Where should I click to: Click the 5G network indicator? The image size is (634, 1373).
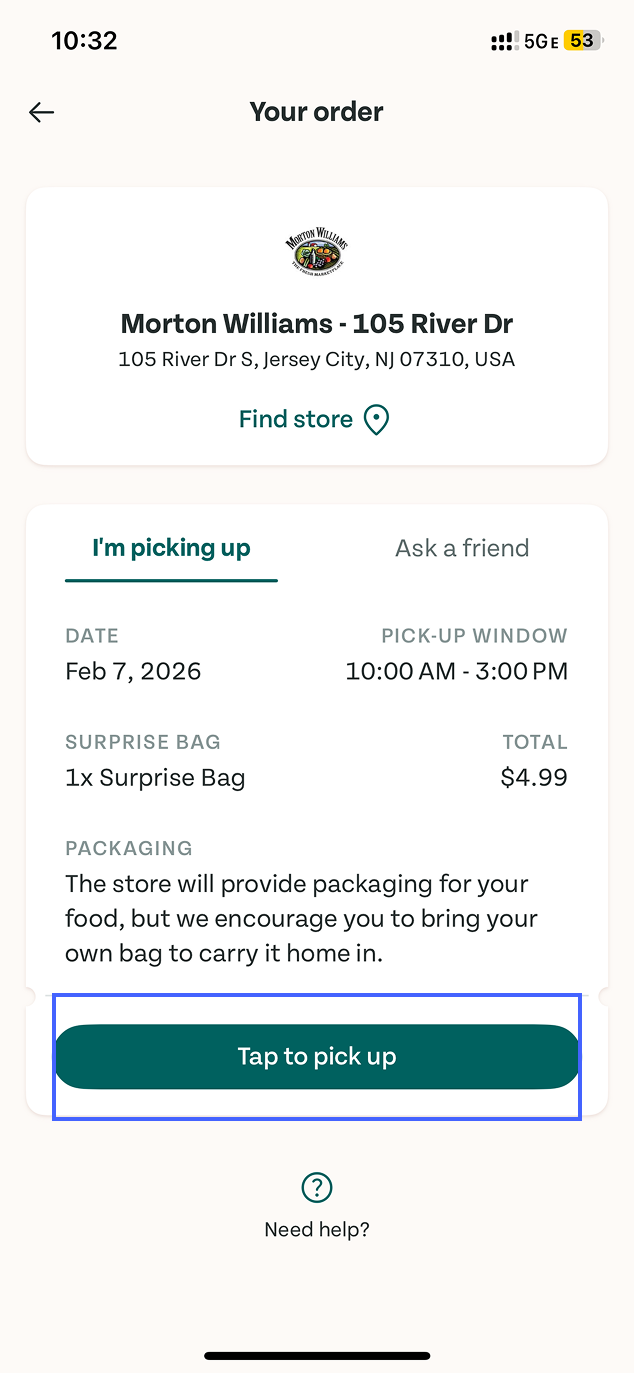point(540,42)
